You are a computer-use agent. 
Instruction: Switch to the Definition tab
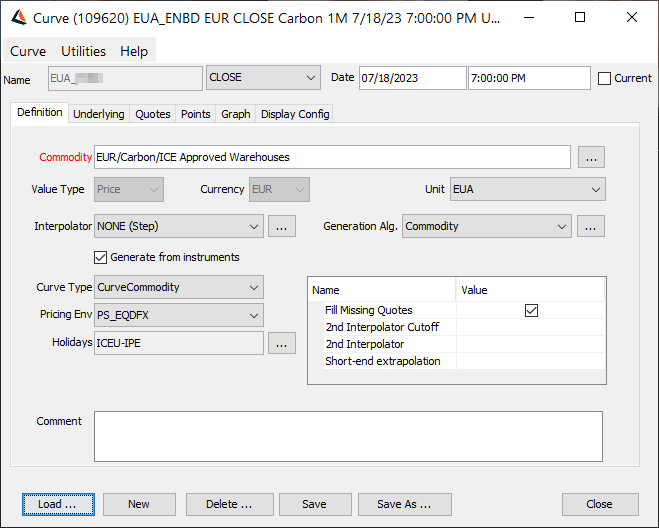coord(40,113)
